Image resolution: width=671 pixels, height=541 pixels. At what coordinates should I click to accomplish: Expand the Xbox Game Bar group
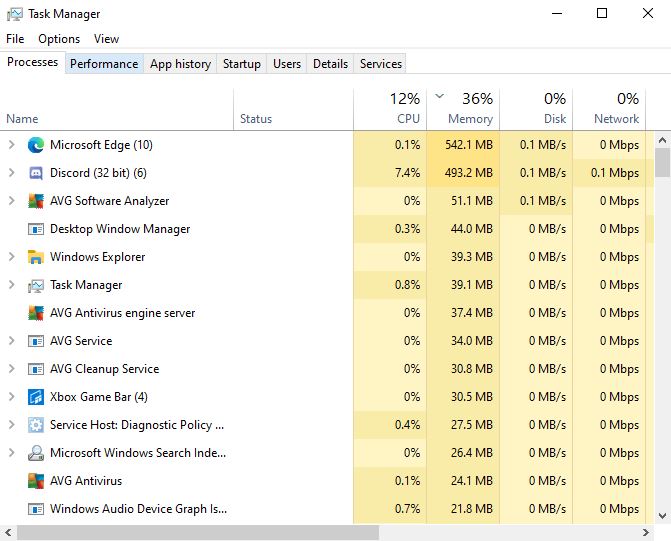(12, 397)
